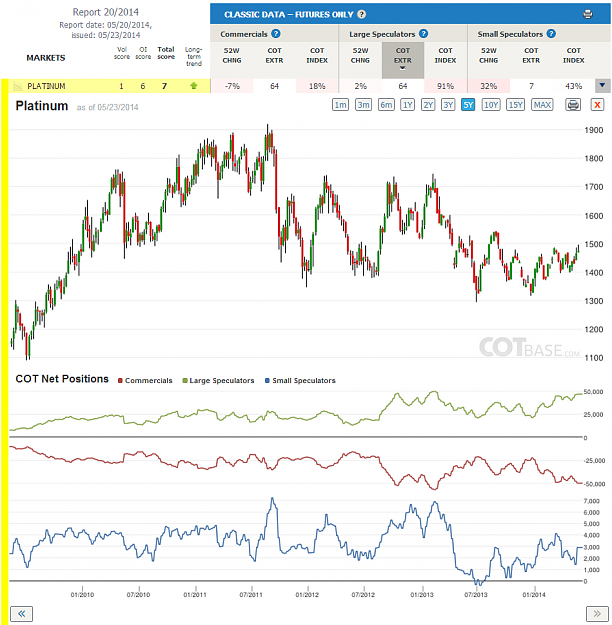This screenshot has width=612, height=625.
Task: Select the 1Y chart range
Action: tap(407, 105)
